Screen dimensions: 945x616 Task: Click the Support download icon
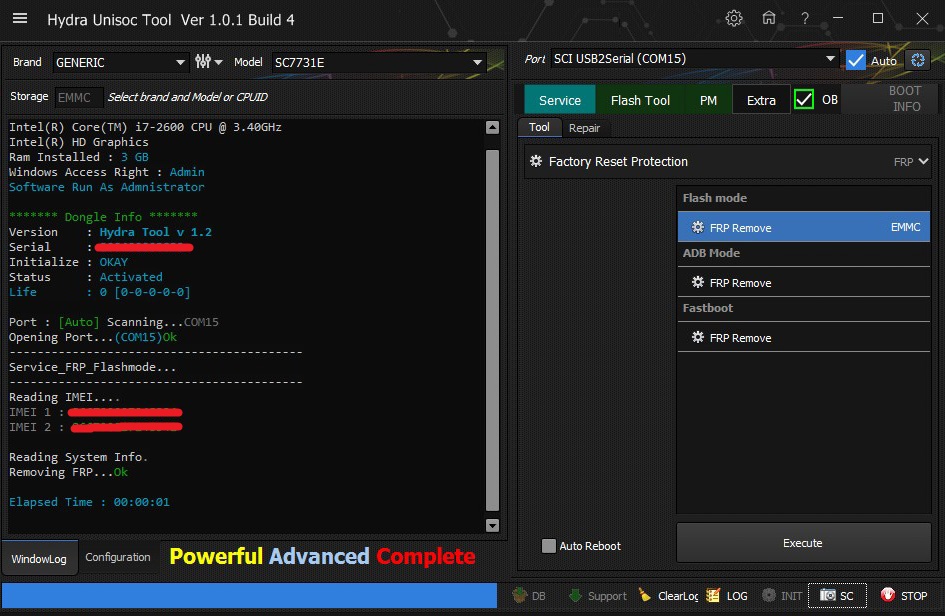pos(576,596)
